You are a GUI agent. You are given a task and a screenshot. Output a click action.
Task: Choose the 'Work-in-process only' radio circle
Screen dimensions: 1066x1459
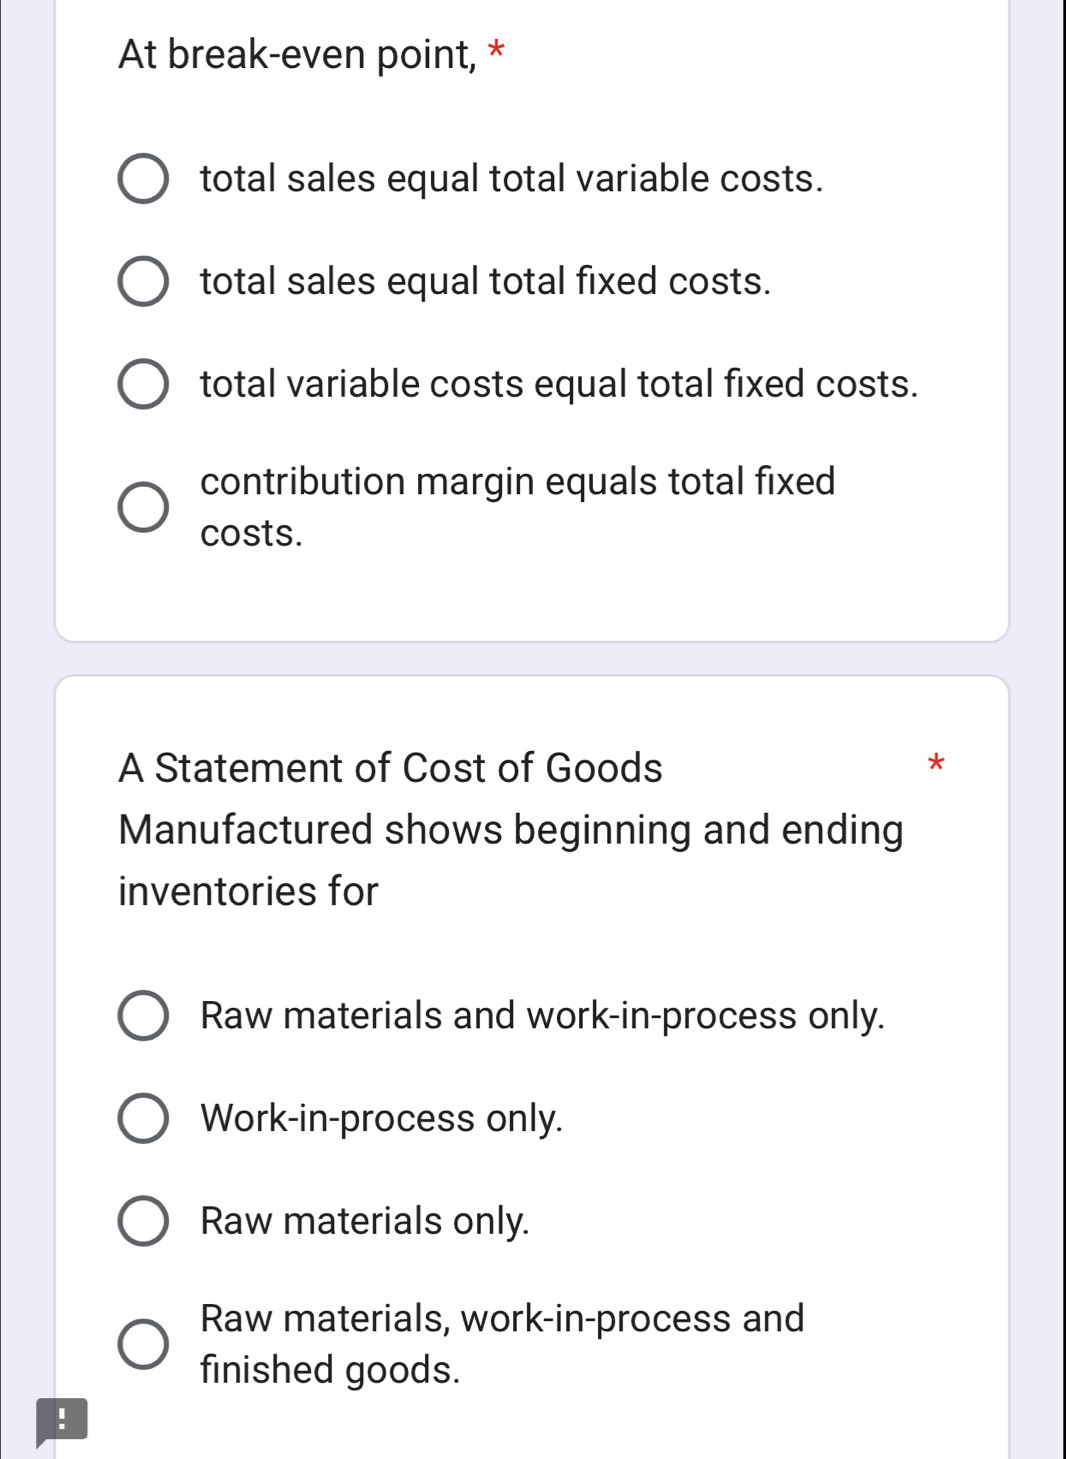[x=143, y=1118]
